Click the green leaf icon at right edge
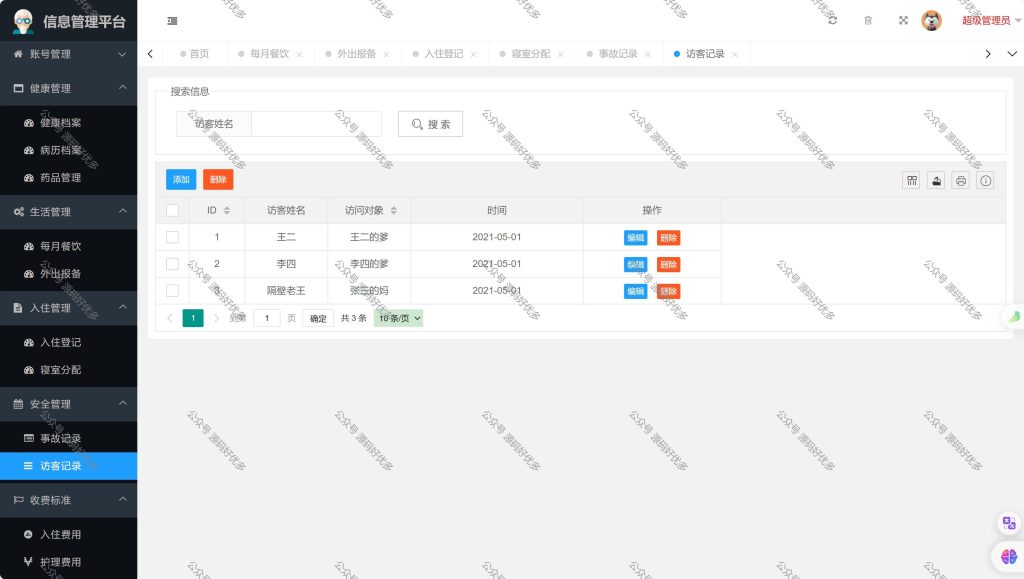This screenshot has width=1024, height=579. click(x=1014, y=317)
